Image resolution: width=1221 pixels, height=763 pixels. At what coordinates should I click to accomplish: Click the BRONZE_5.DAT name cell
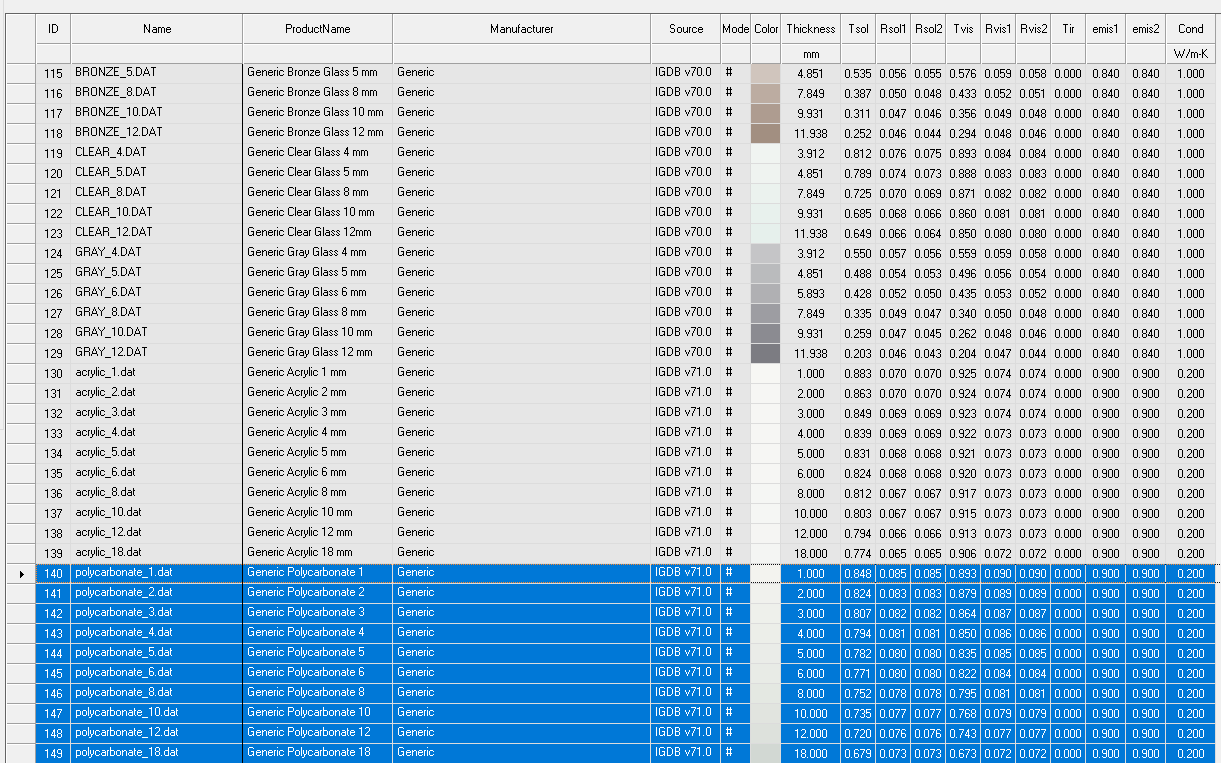pos(157,73)
